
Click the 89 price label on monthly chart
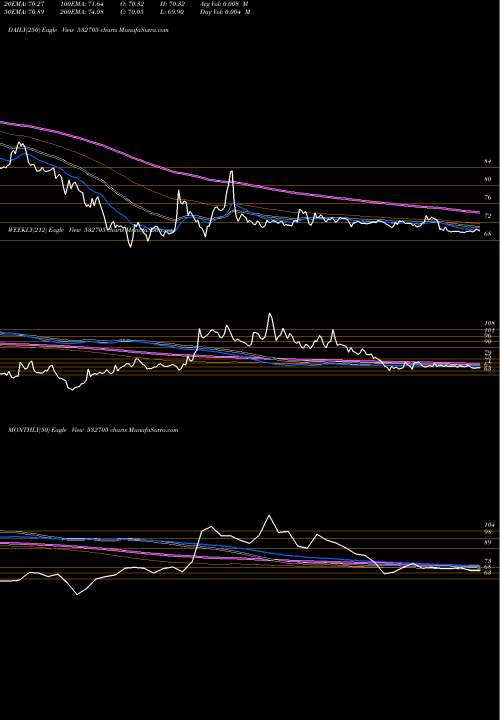tap(488, 542)
